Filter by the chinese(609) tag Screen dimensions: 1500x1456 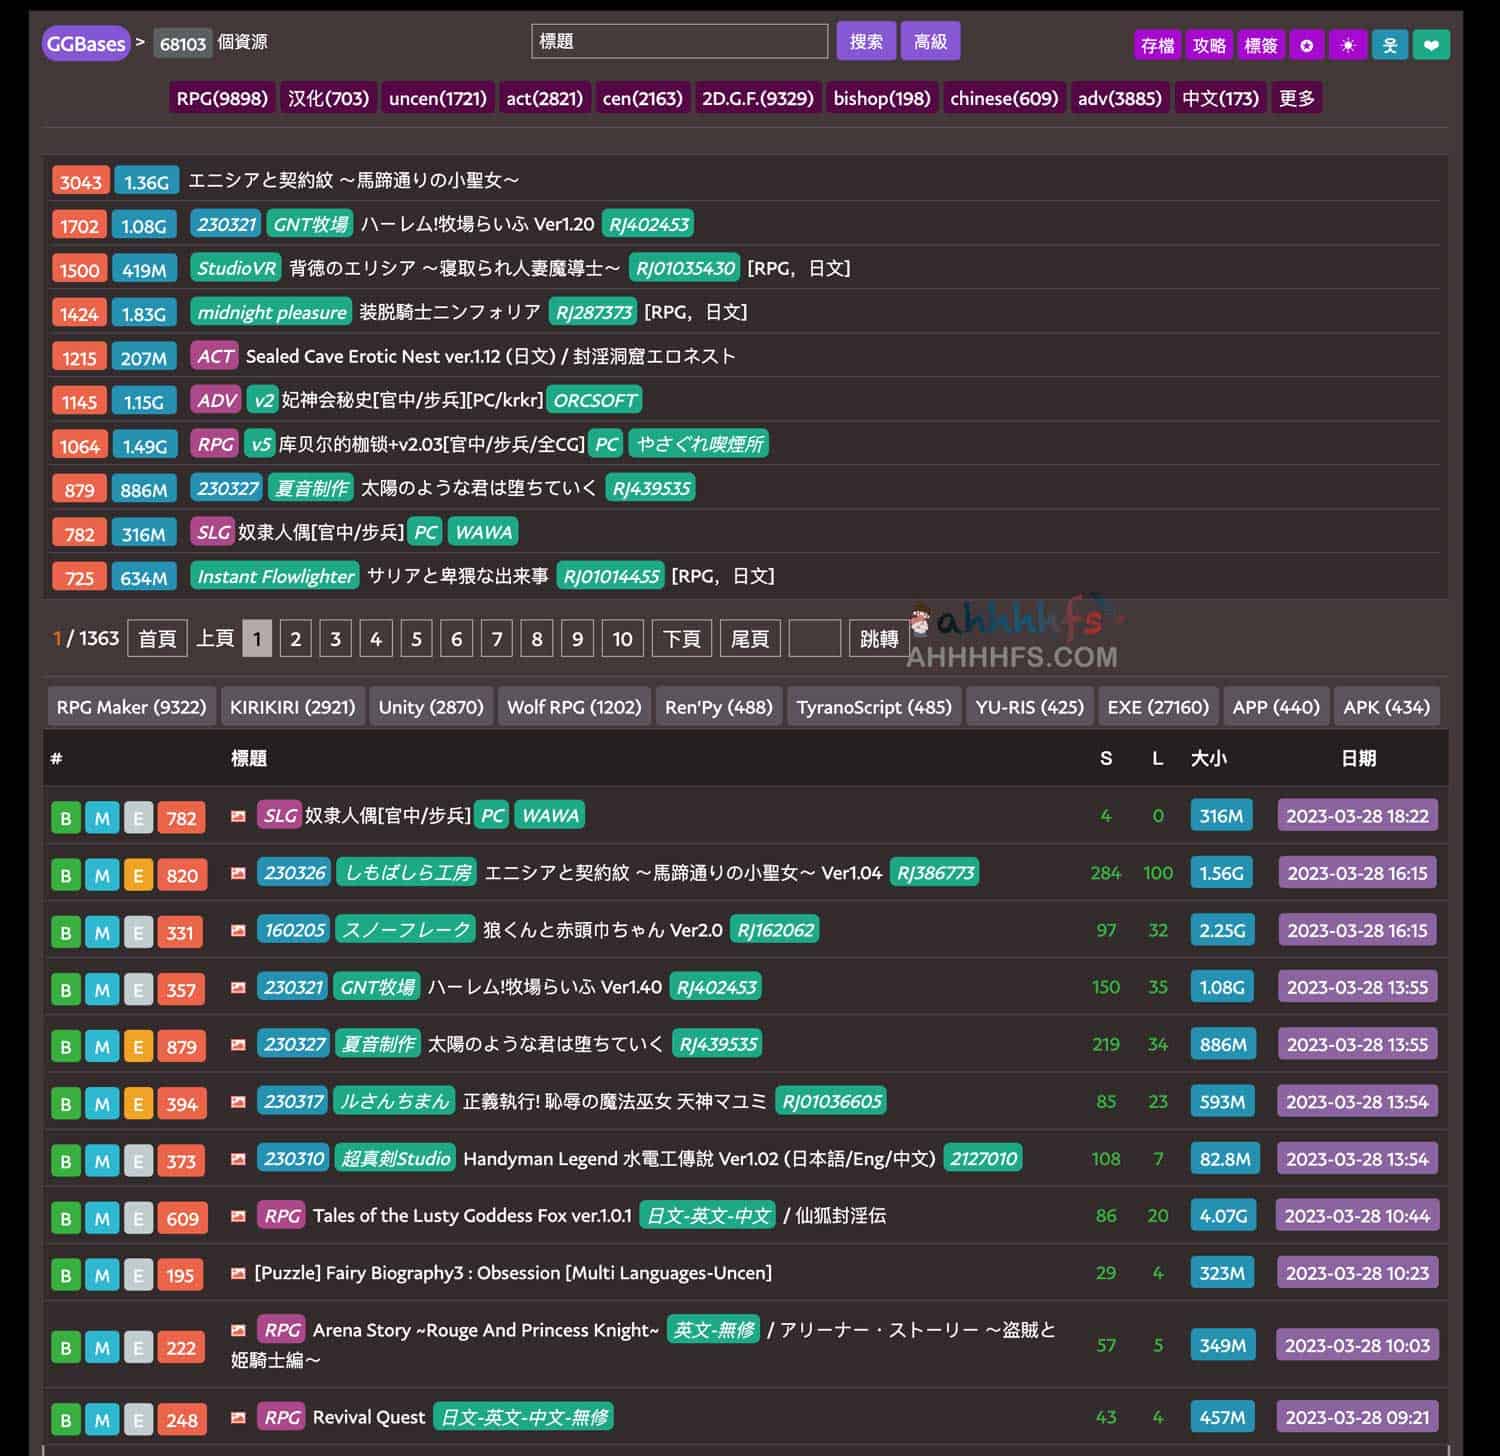click(1004, 98)
